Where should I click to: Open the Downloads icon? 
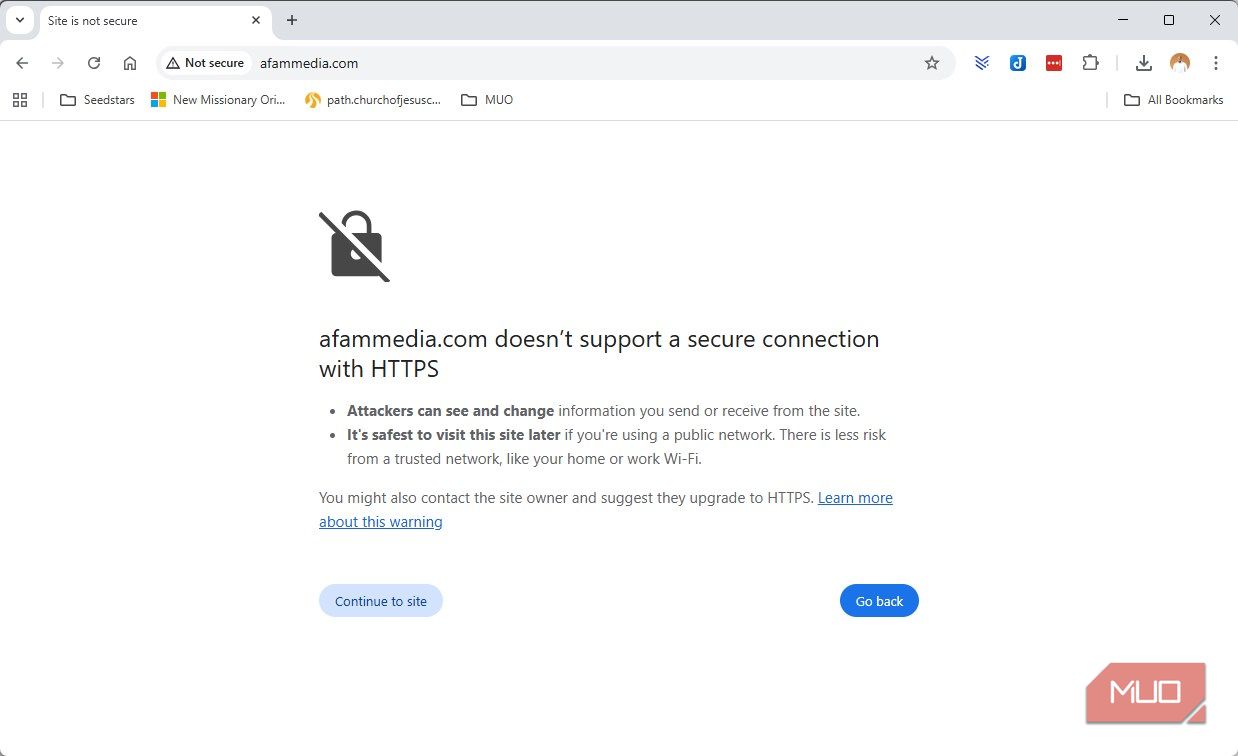click(1144, 63)
